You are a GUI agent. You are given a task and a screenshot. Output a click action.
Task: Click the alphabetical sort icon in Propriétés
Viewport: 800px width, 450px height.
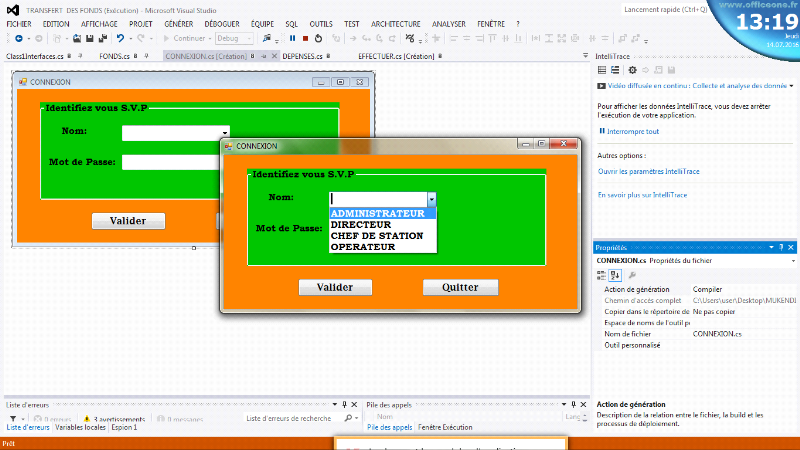pos(616,275)
